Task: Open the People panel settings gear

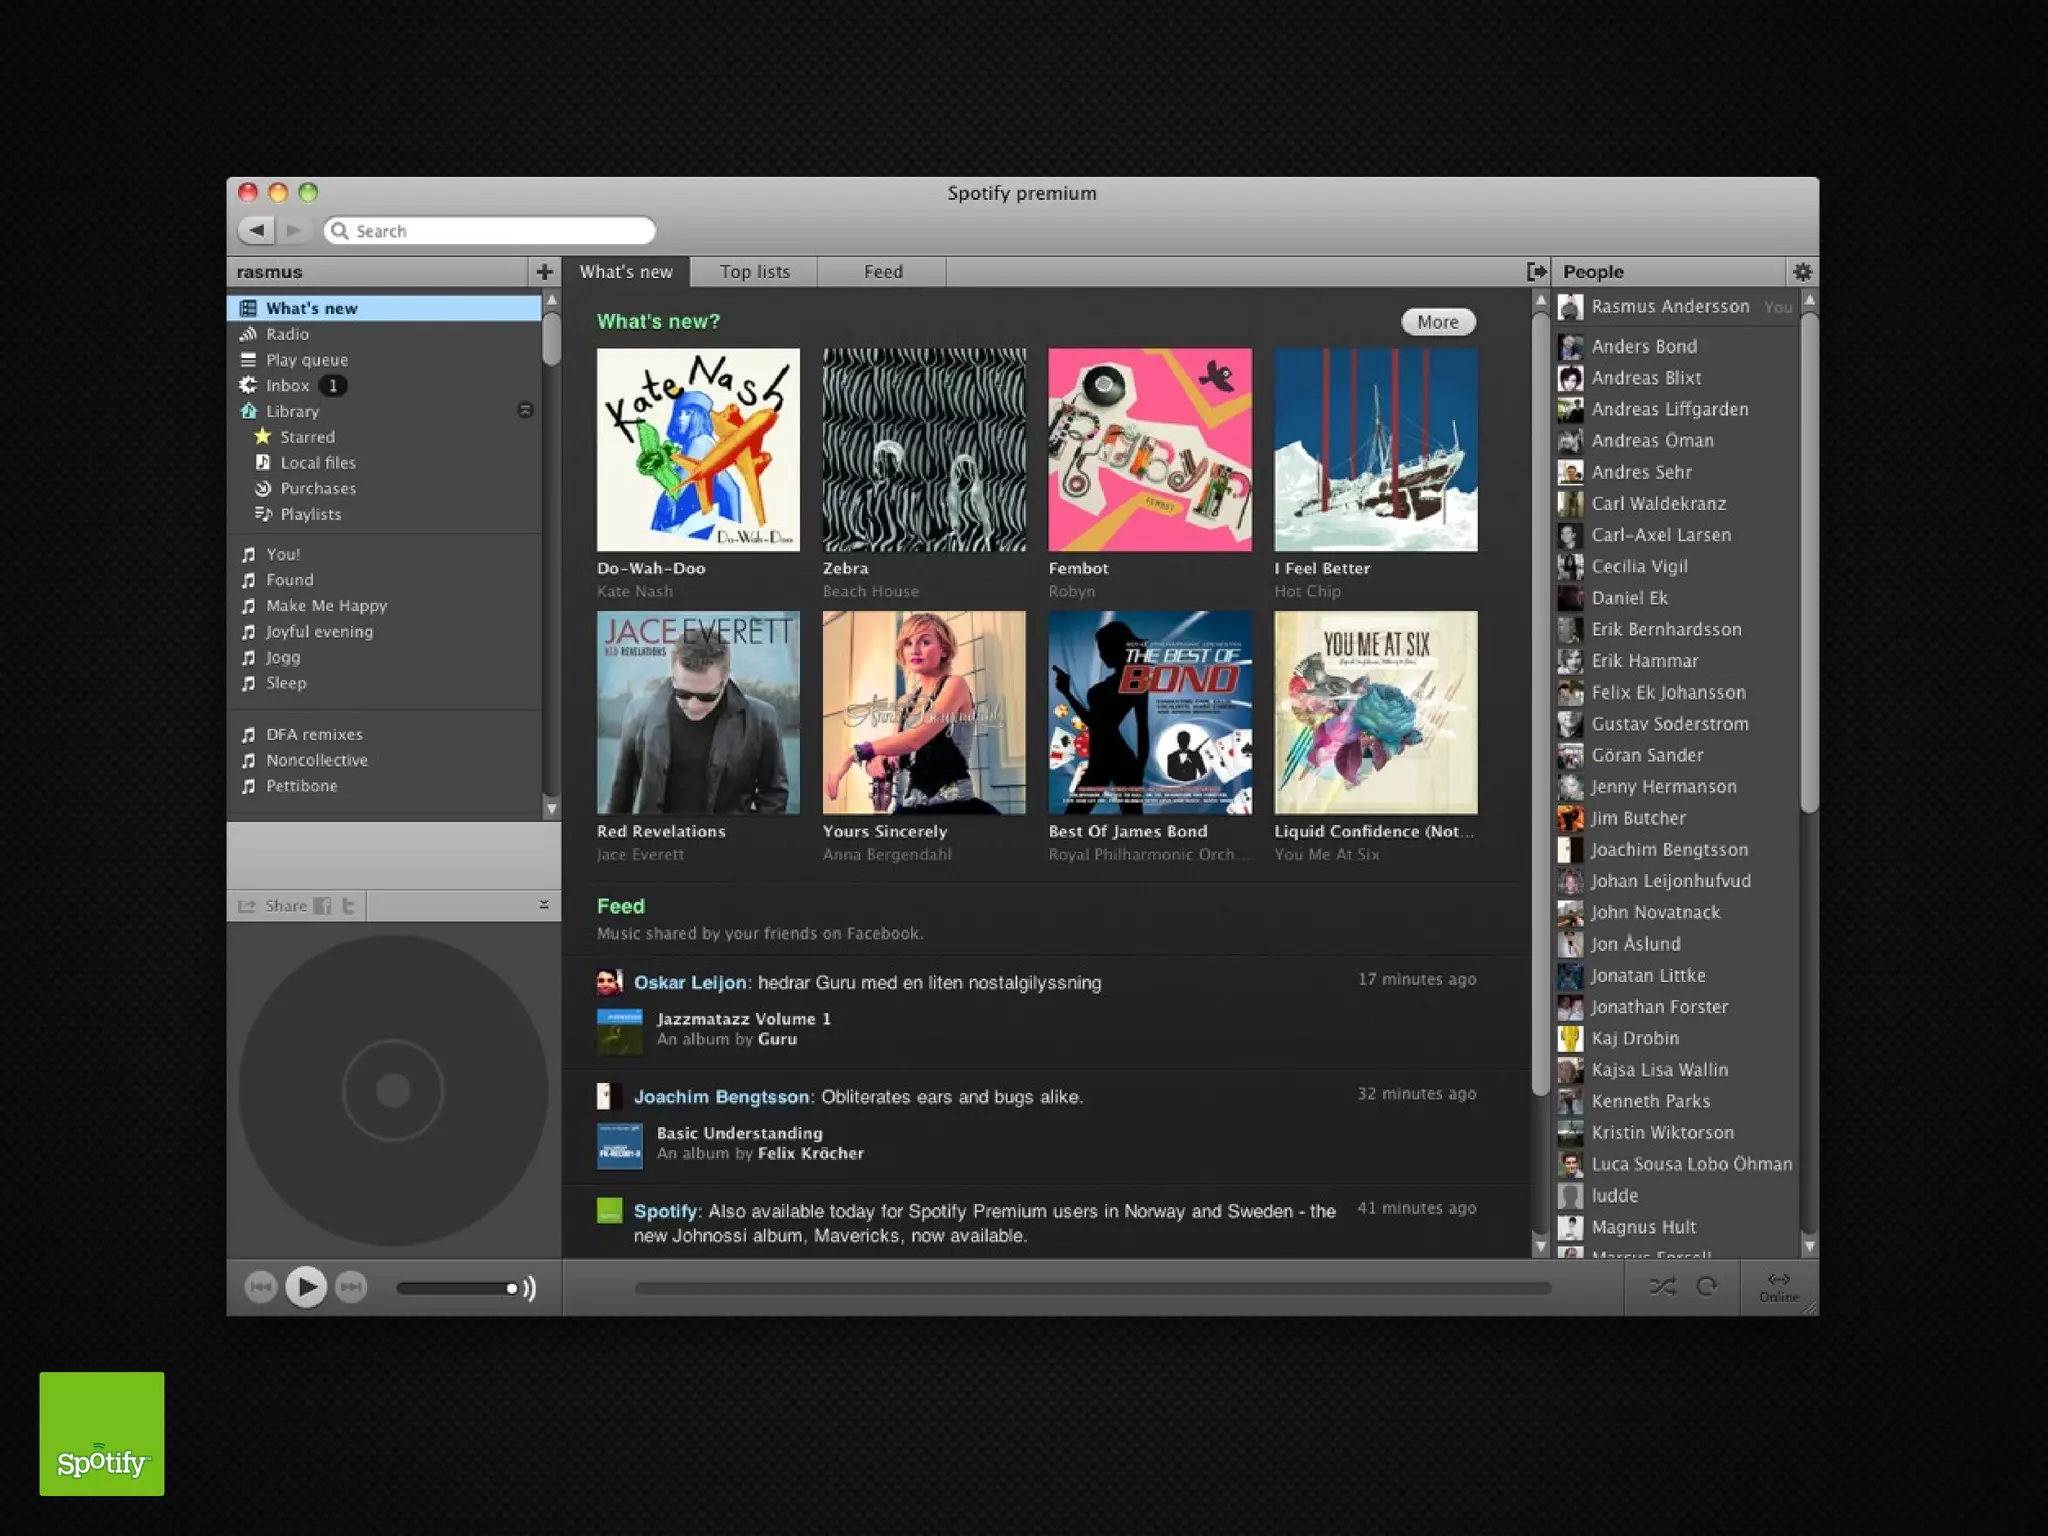Action: pyautogui.click(x=1802, y=271)
